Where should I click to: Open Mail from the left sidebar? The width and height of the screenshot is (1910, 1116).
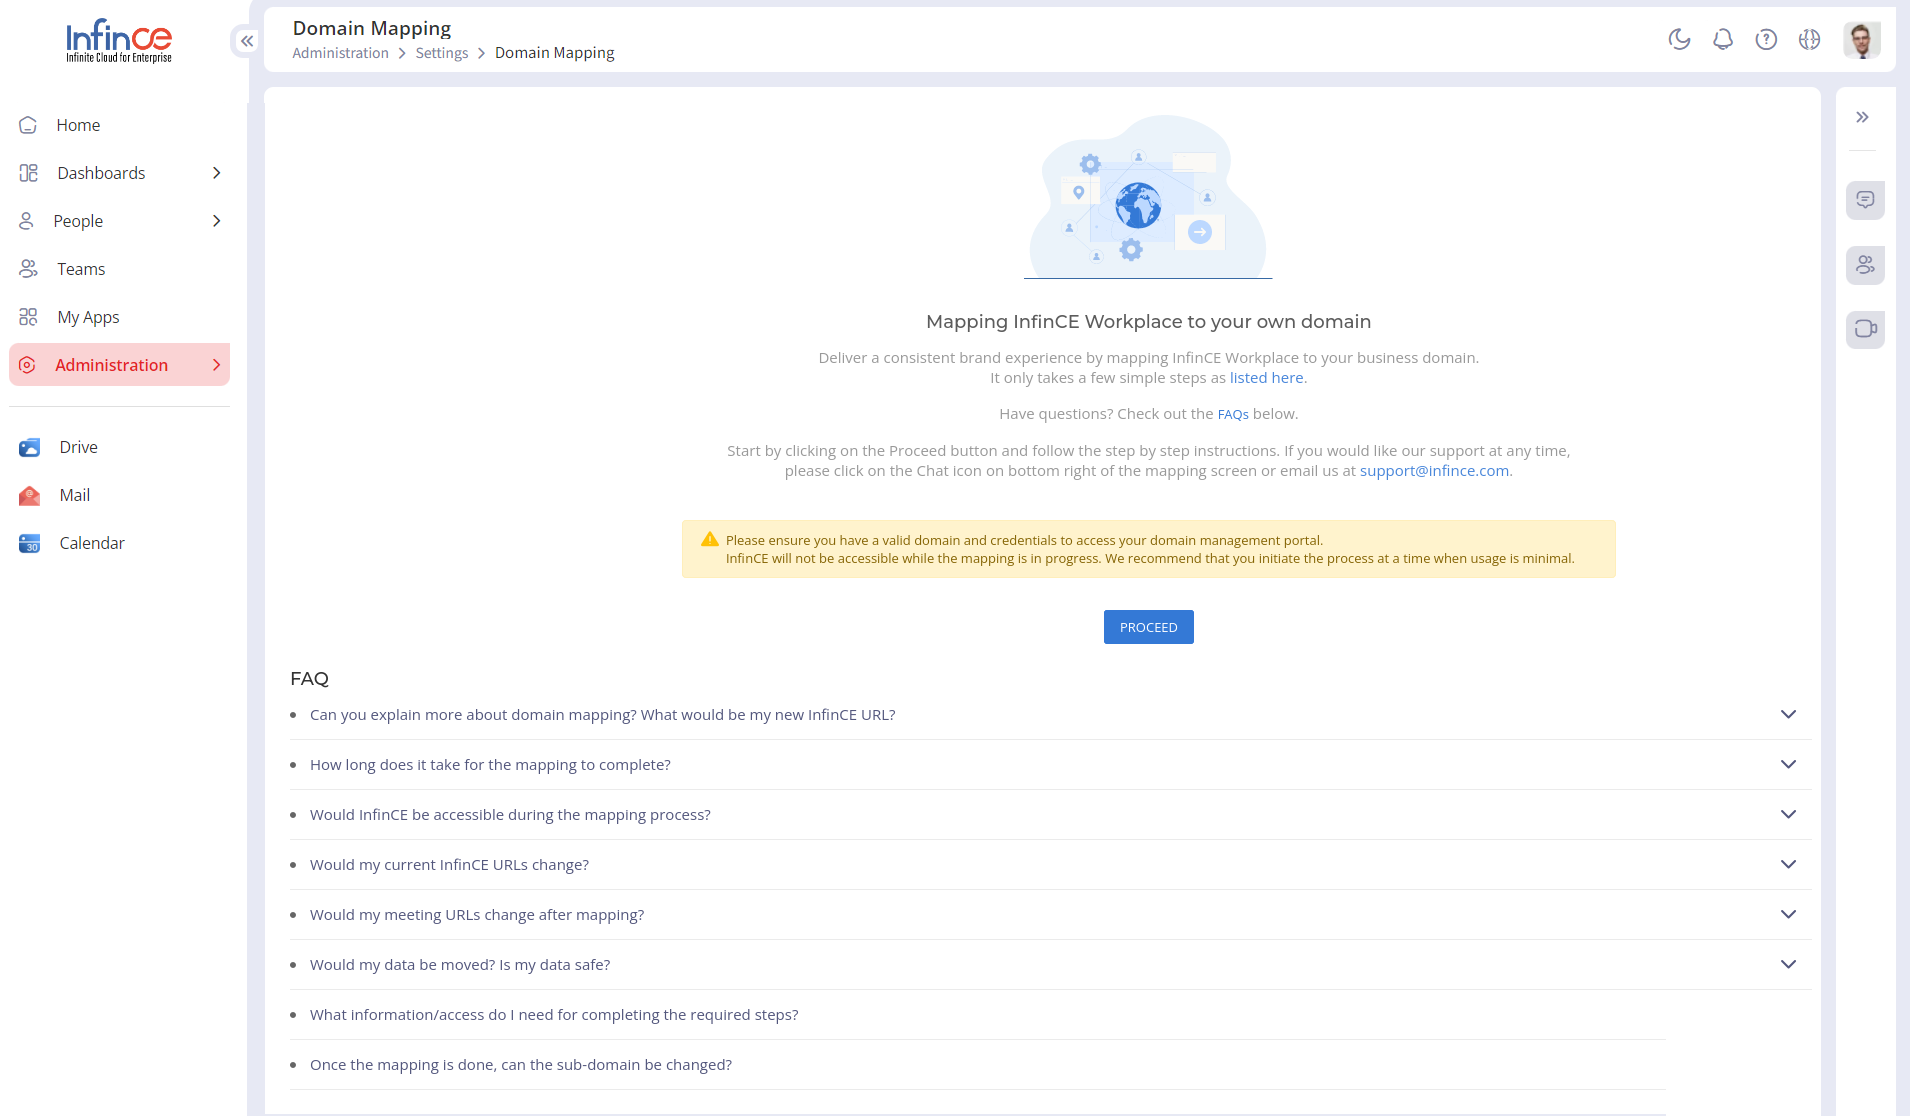click(74, 495)
